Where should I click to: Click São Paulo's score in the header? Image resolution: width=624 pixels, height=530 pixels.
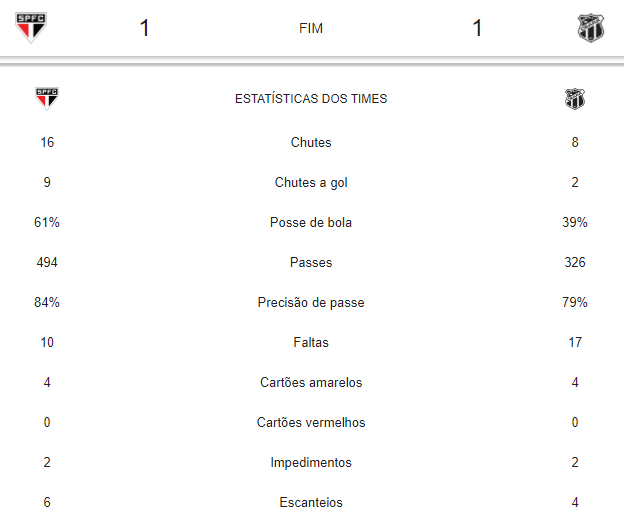click(x=145, y=28)
